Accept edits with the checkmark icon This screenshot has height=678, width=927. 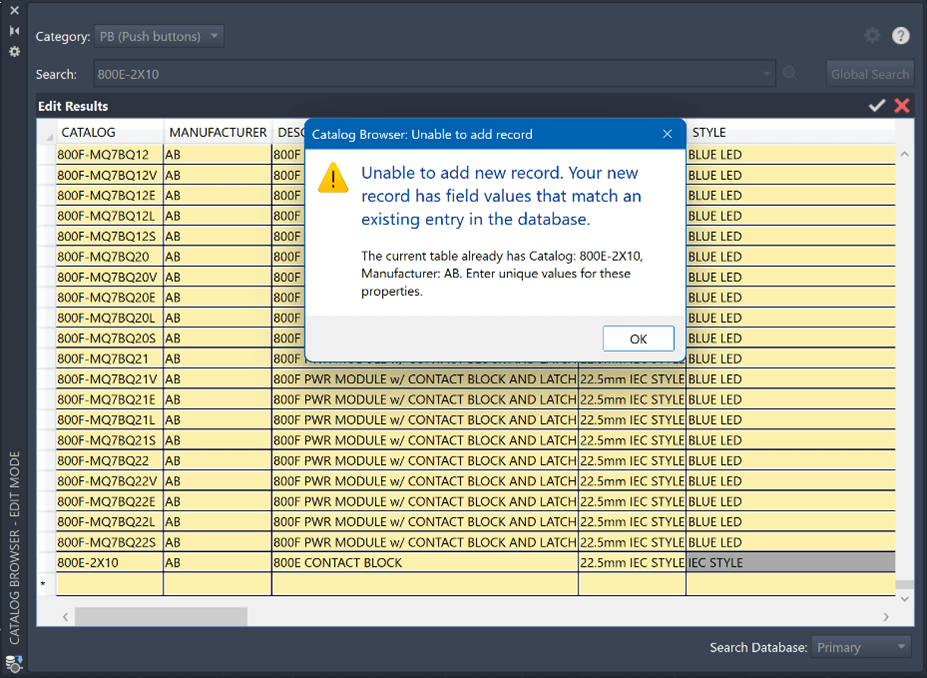pyautogui.click(x=877, y=106)
